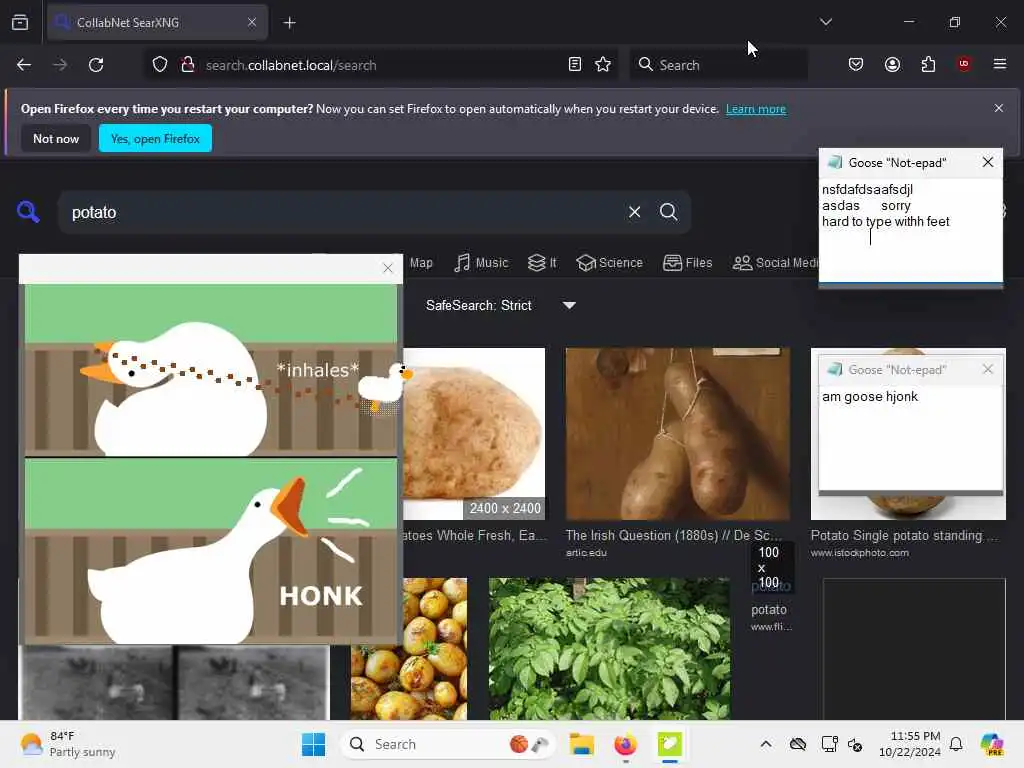
Task: Clear the potato search query
Action: click(634, 212)
